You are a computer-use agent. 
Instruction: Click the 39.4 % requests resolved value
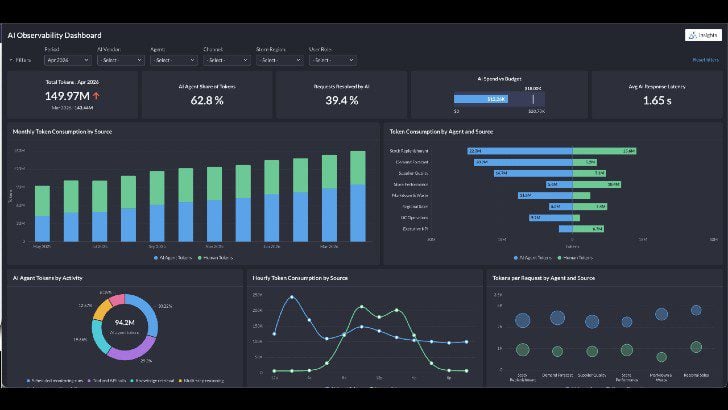pyautogui.click(x=342, y=100)
